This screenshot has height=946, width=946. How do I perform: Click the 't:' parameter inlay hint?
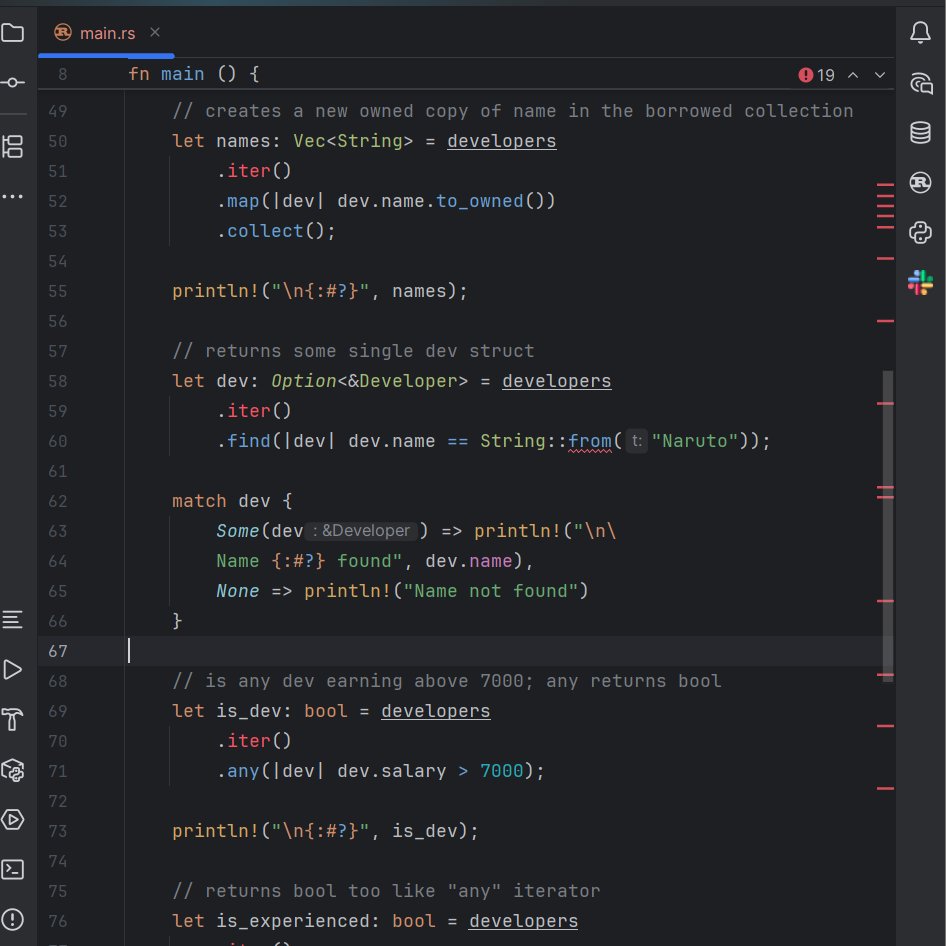636,441
